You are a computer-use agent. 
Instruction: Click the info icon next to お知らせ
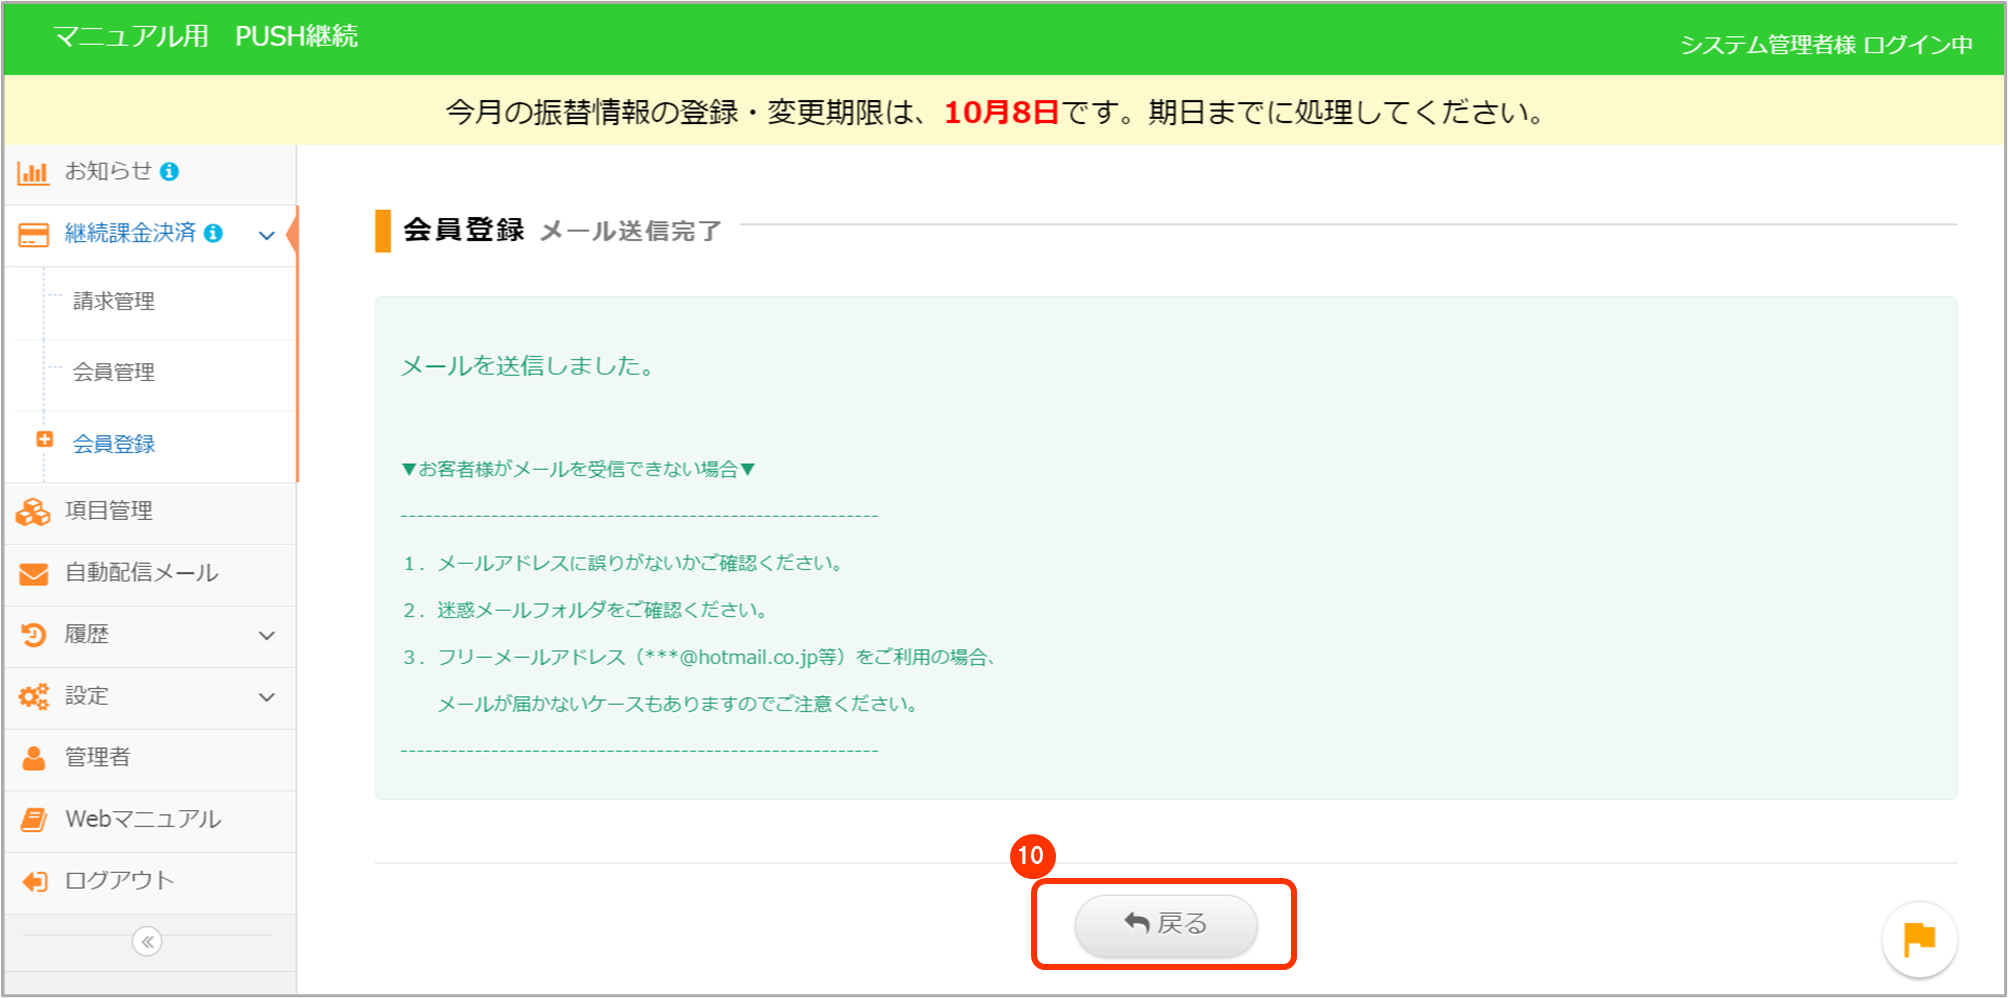coord(170,172)
